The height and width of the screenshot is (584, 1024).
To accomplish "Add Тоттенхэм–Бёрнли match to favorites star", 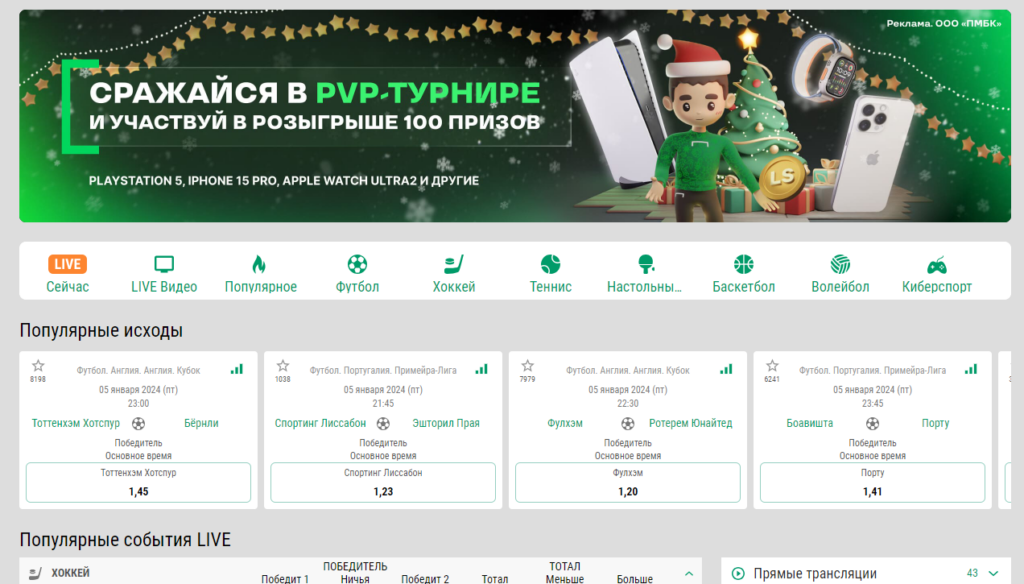I will tap(39, 366).
